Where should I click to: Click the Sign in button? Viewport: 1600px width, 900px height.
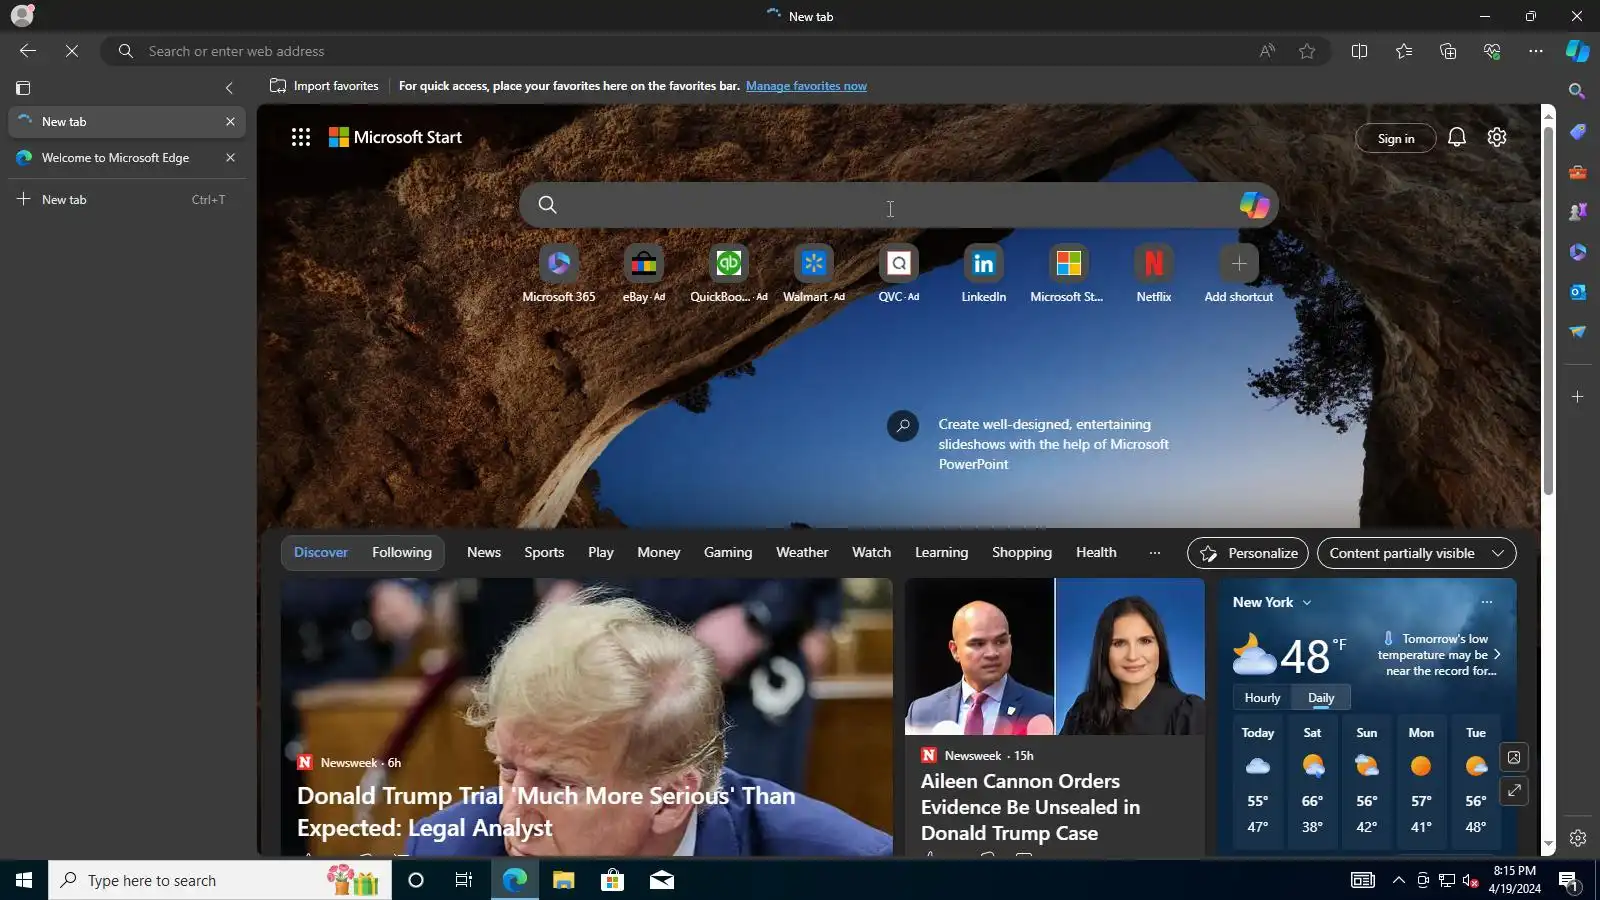click(1396, 139)
